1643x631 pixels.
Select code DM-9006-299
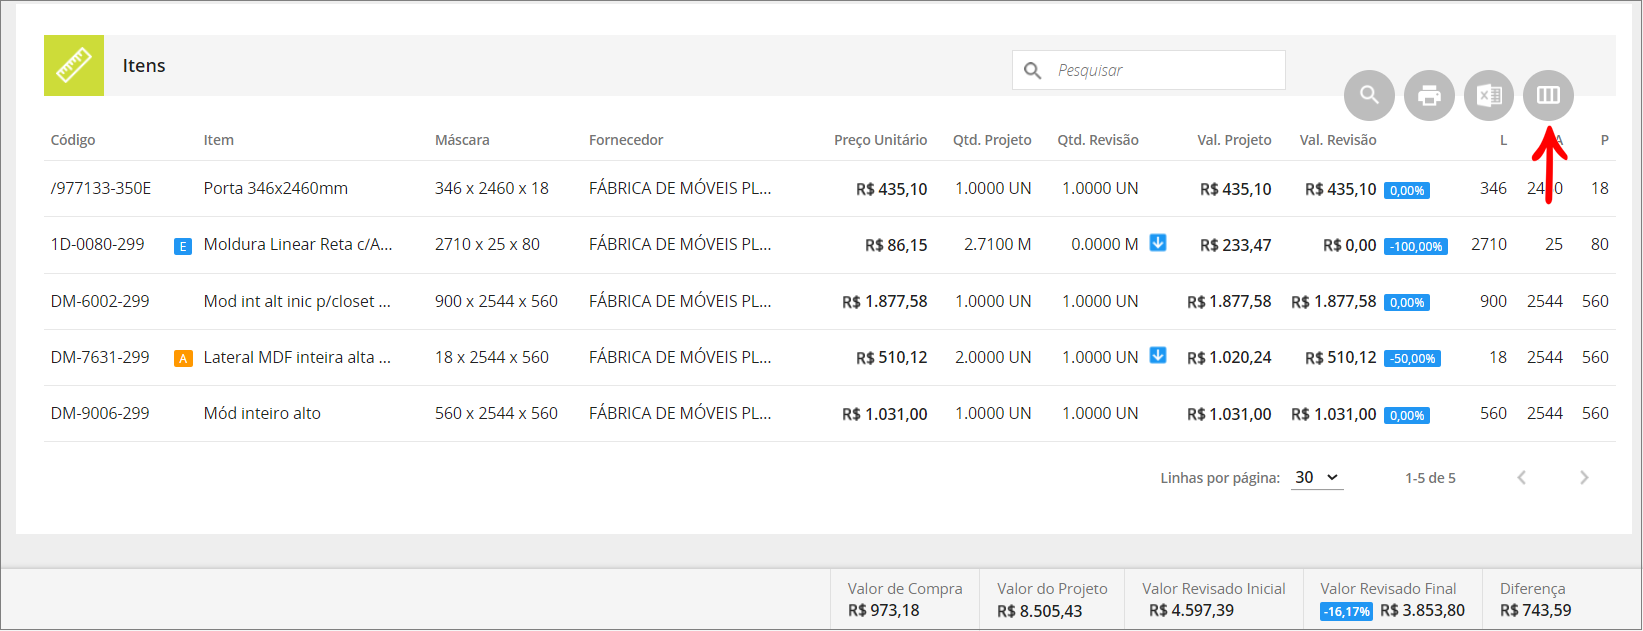(x=100, y=413)
